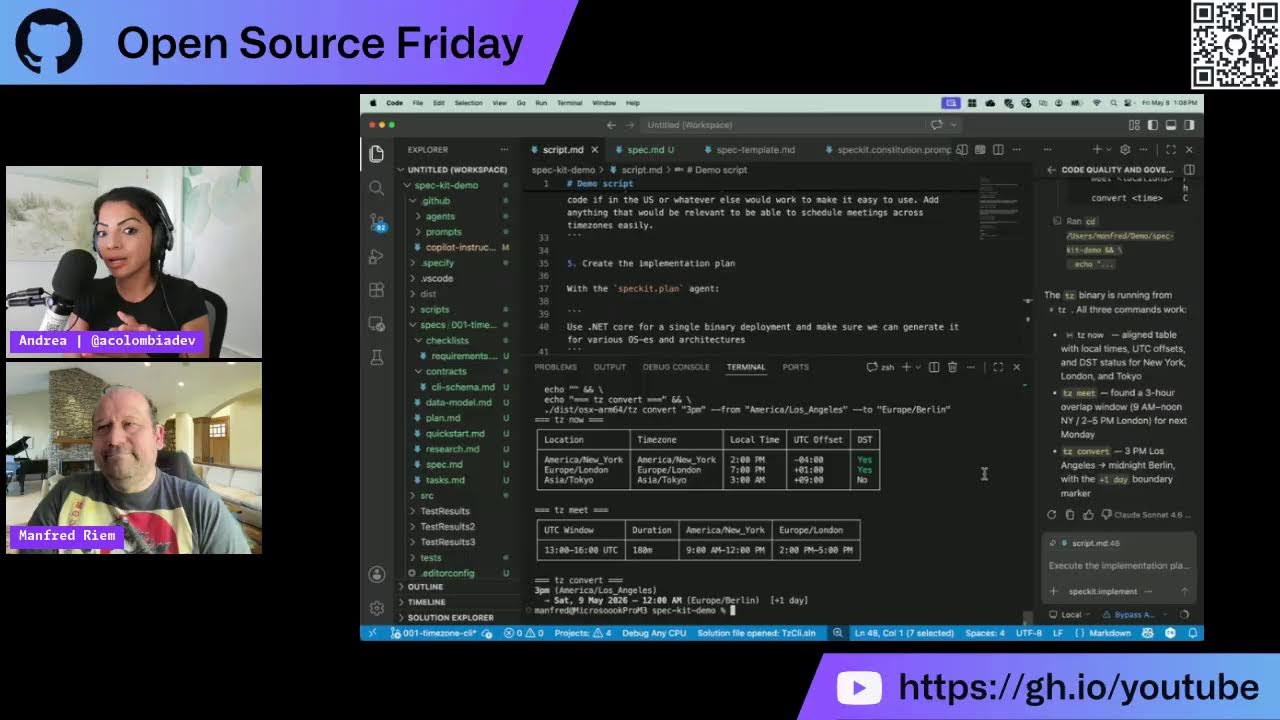Toggle secondary side bar visibility
Viewport: 1280px width, 720px height.
coord(1189,125)
